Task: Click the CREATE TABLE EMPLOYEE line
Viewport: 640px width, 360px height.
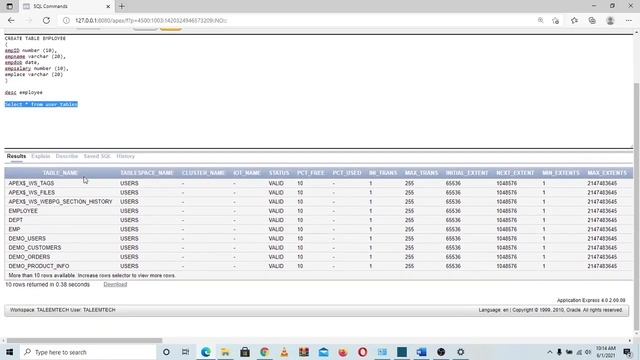Action: coord(35,38)
